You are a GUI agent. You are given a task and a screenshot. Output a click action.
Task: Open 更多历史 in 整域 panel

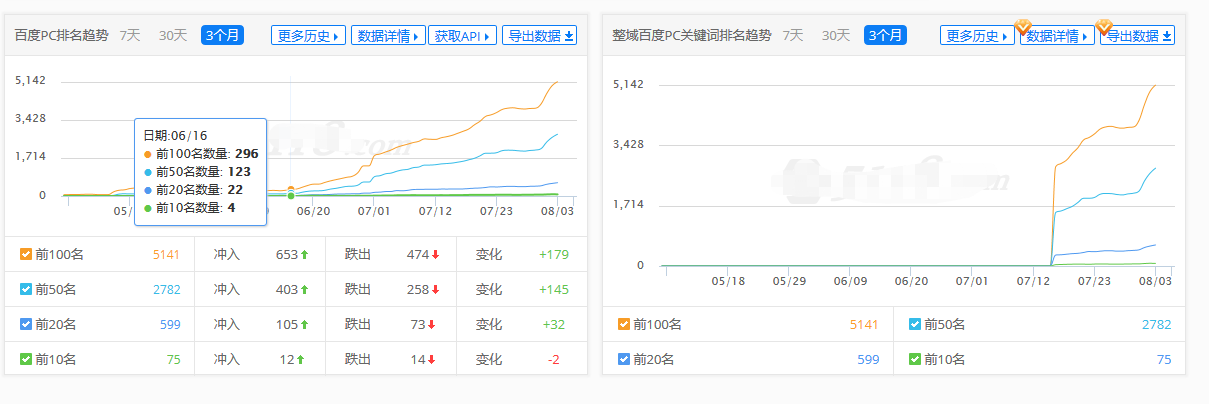977,35
